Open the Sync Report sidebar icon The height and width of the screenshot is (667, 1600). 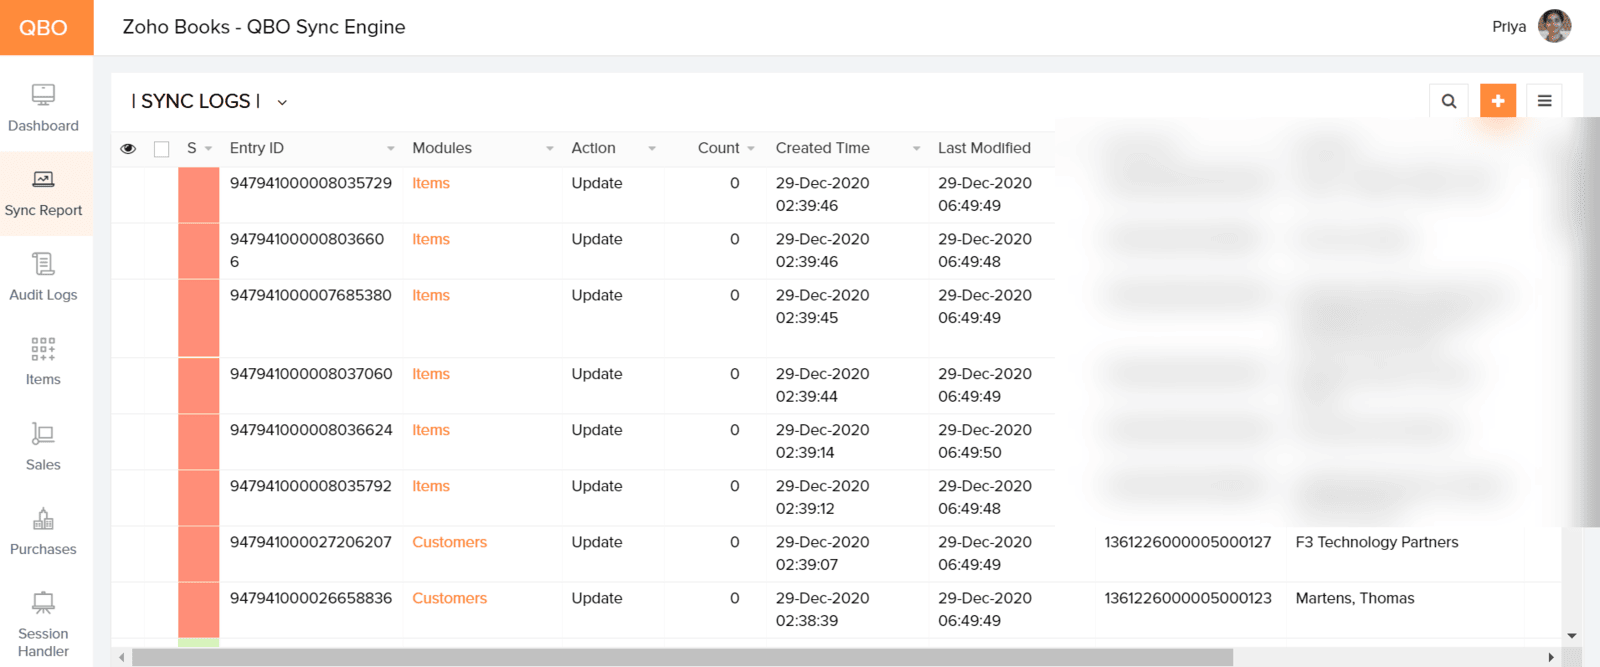tap(43, 179)
